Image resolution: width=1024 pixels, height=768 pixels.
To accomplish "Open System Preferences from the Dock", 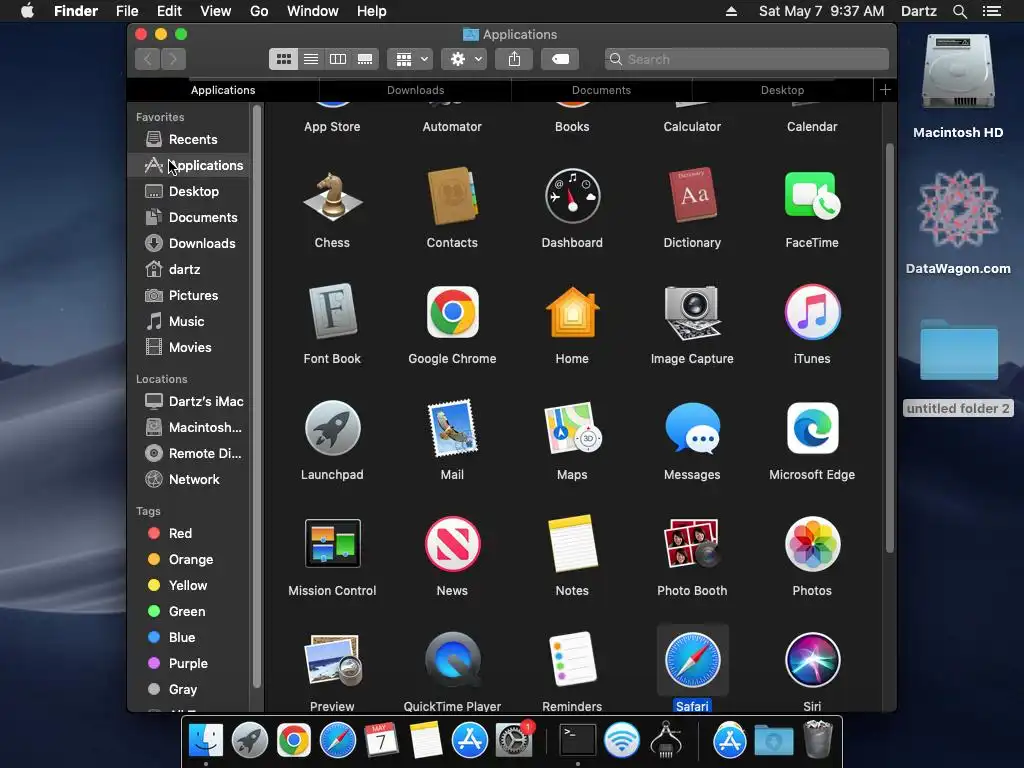I will tap(514, 741).
